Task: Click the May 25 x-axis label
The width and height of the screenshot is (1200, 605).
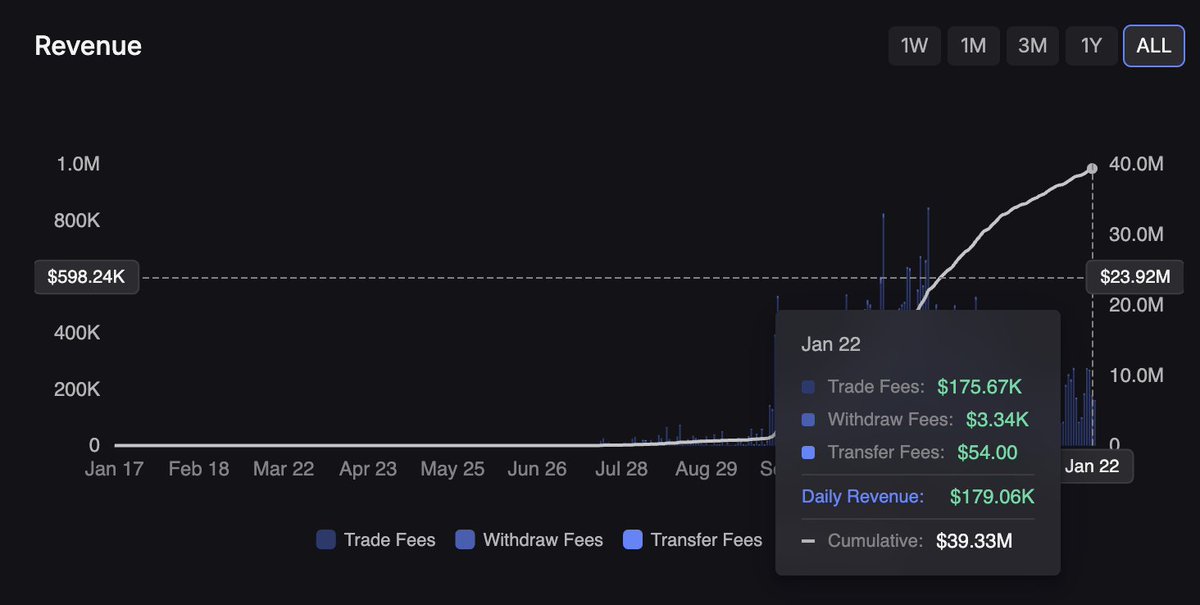Action: (x=452, y=469)
